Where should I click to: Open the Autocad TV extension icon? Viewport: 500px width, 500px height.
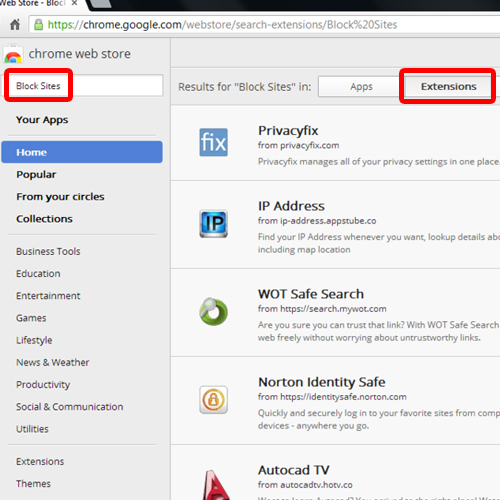(215, 485)
